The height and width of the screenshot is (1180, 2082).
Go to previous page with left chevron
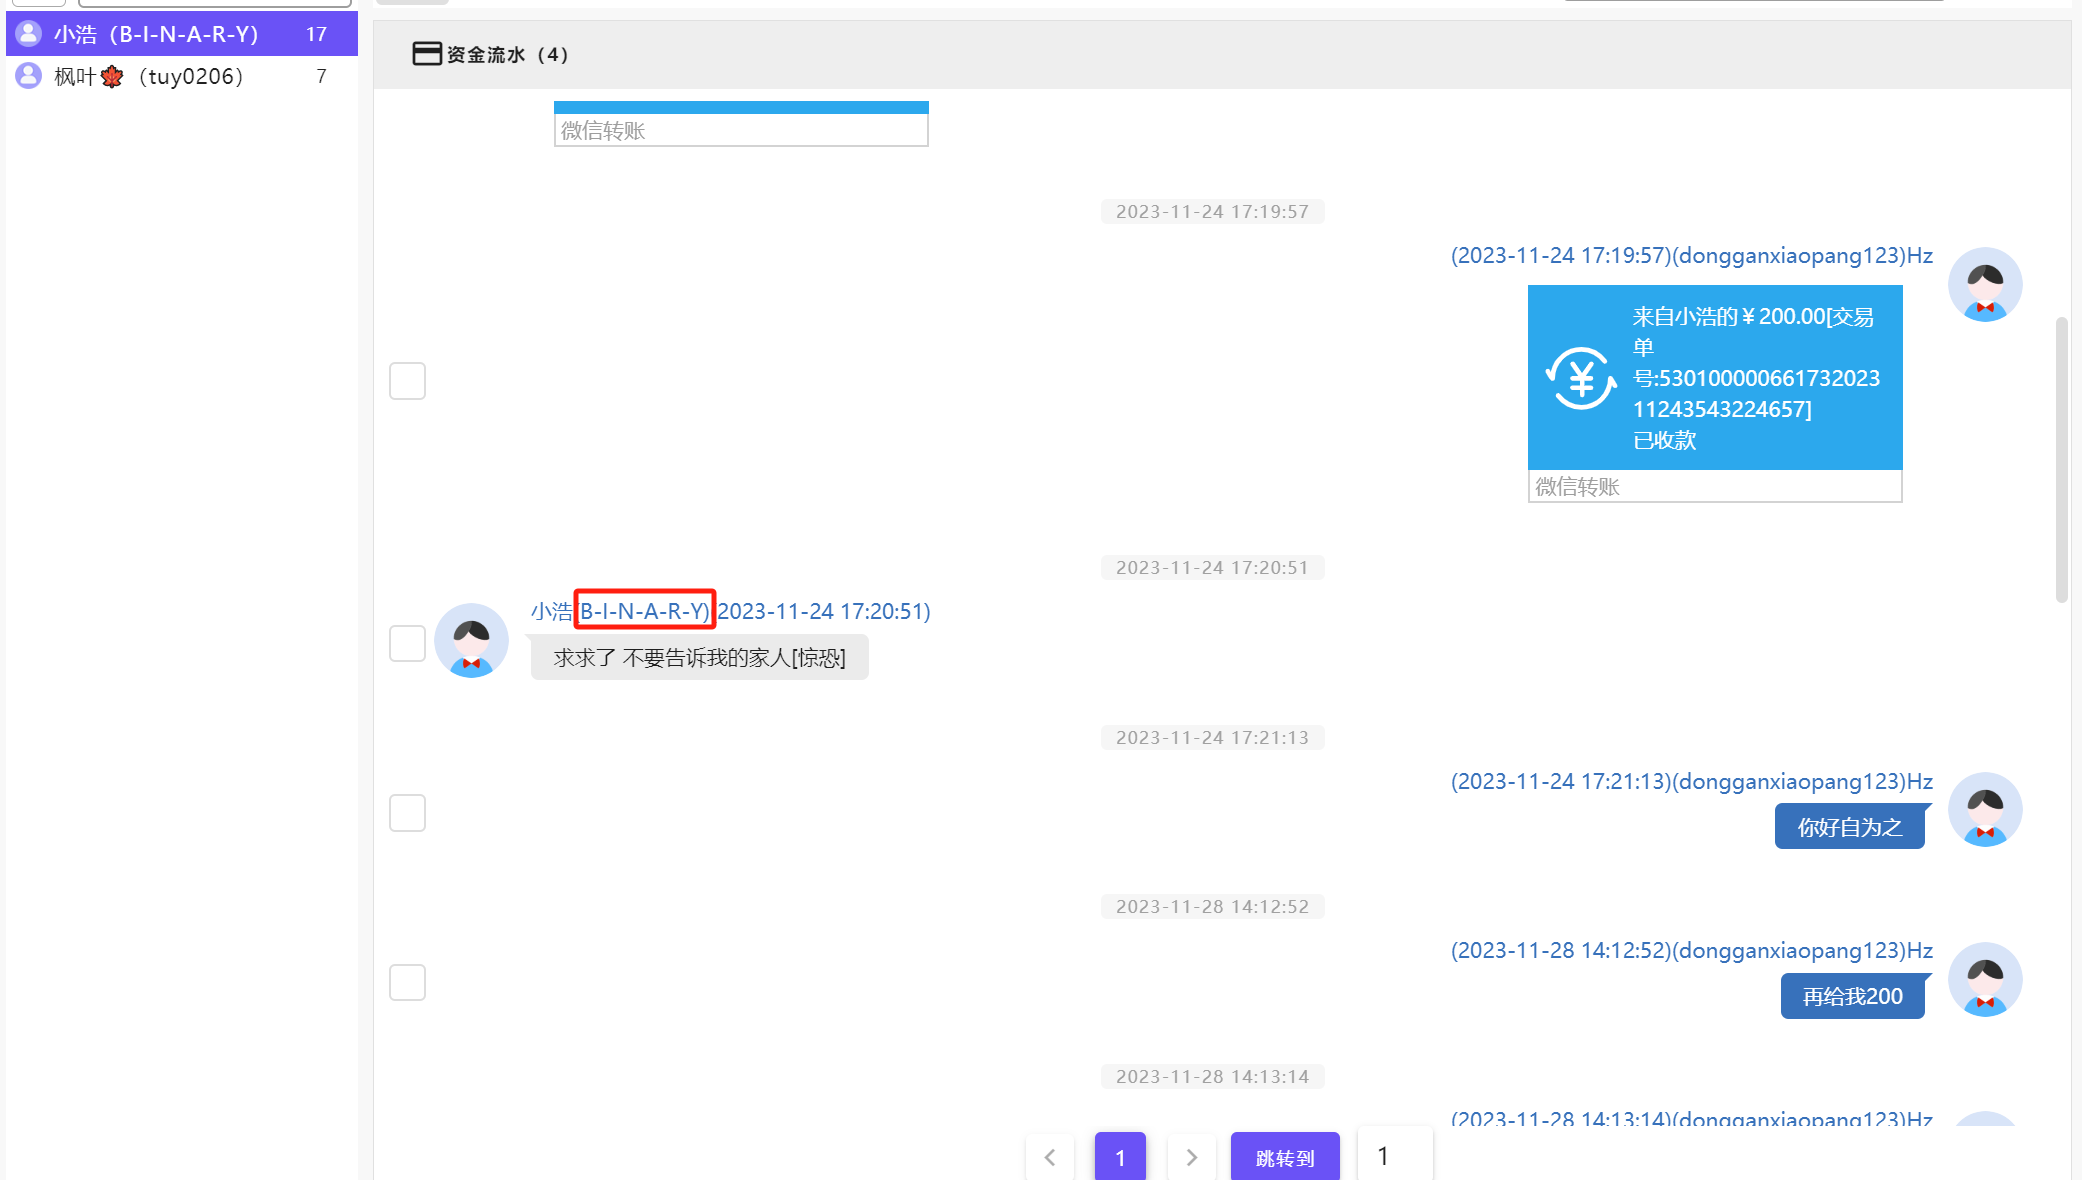1049,1157
